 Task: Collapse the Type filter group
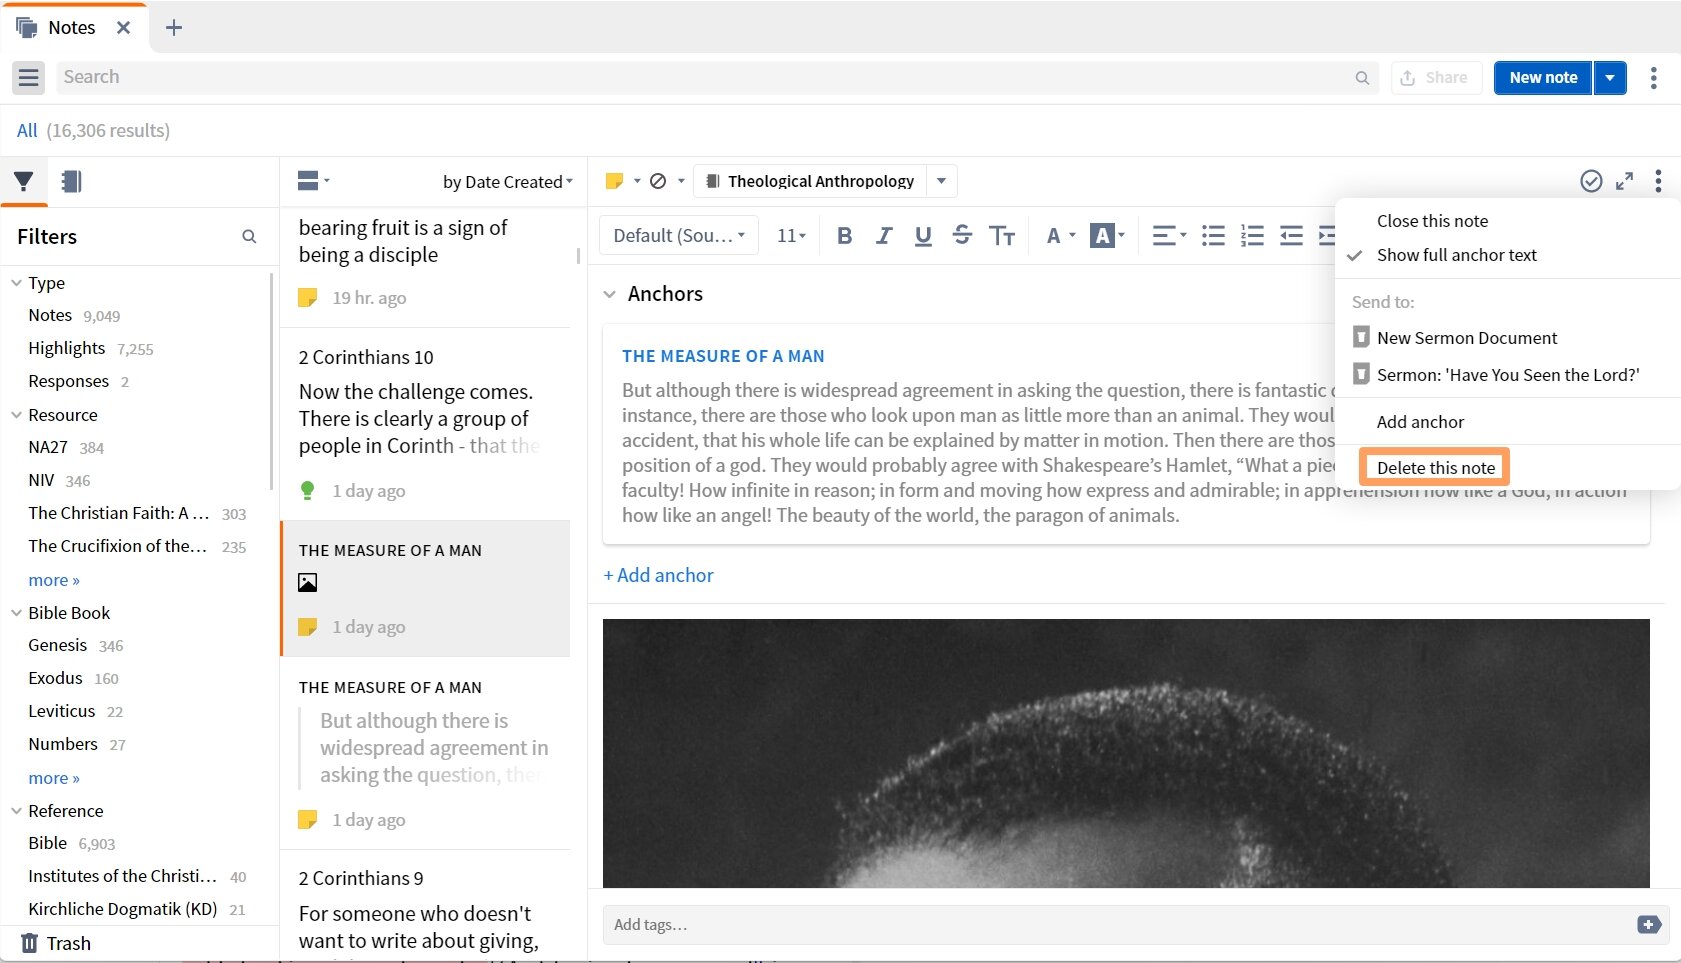point(16,283)
